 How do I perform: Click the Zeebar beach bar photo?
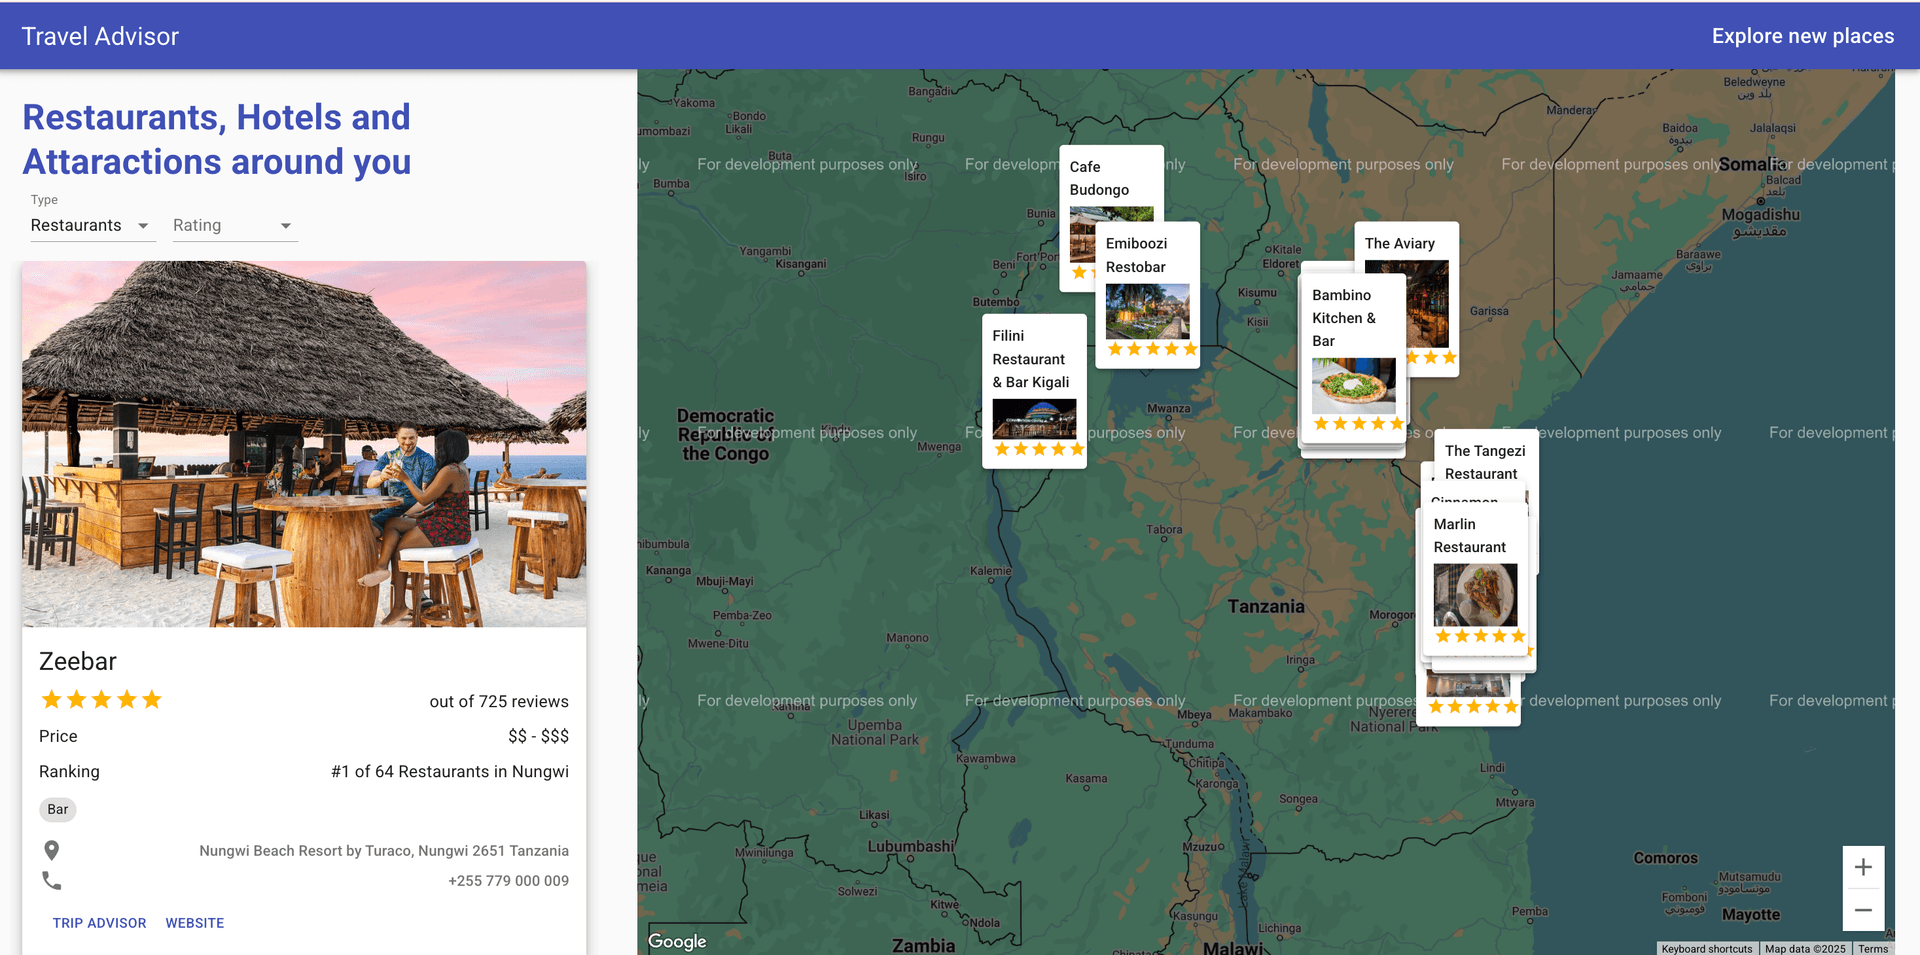point(304,444)
